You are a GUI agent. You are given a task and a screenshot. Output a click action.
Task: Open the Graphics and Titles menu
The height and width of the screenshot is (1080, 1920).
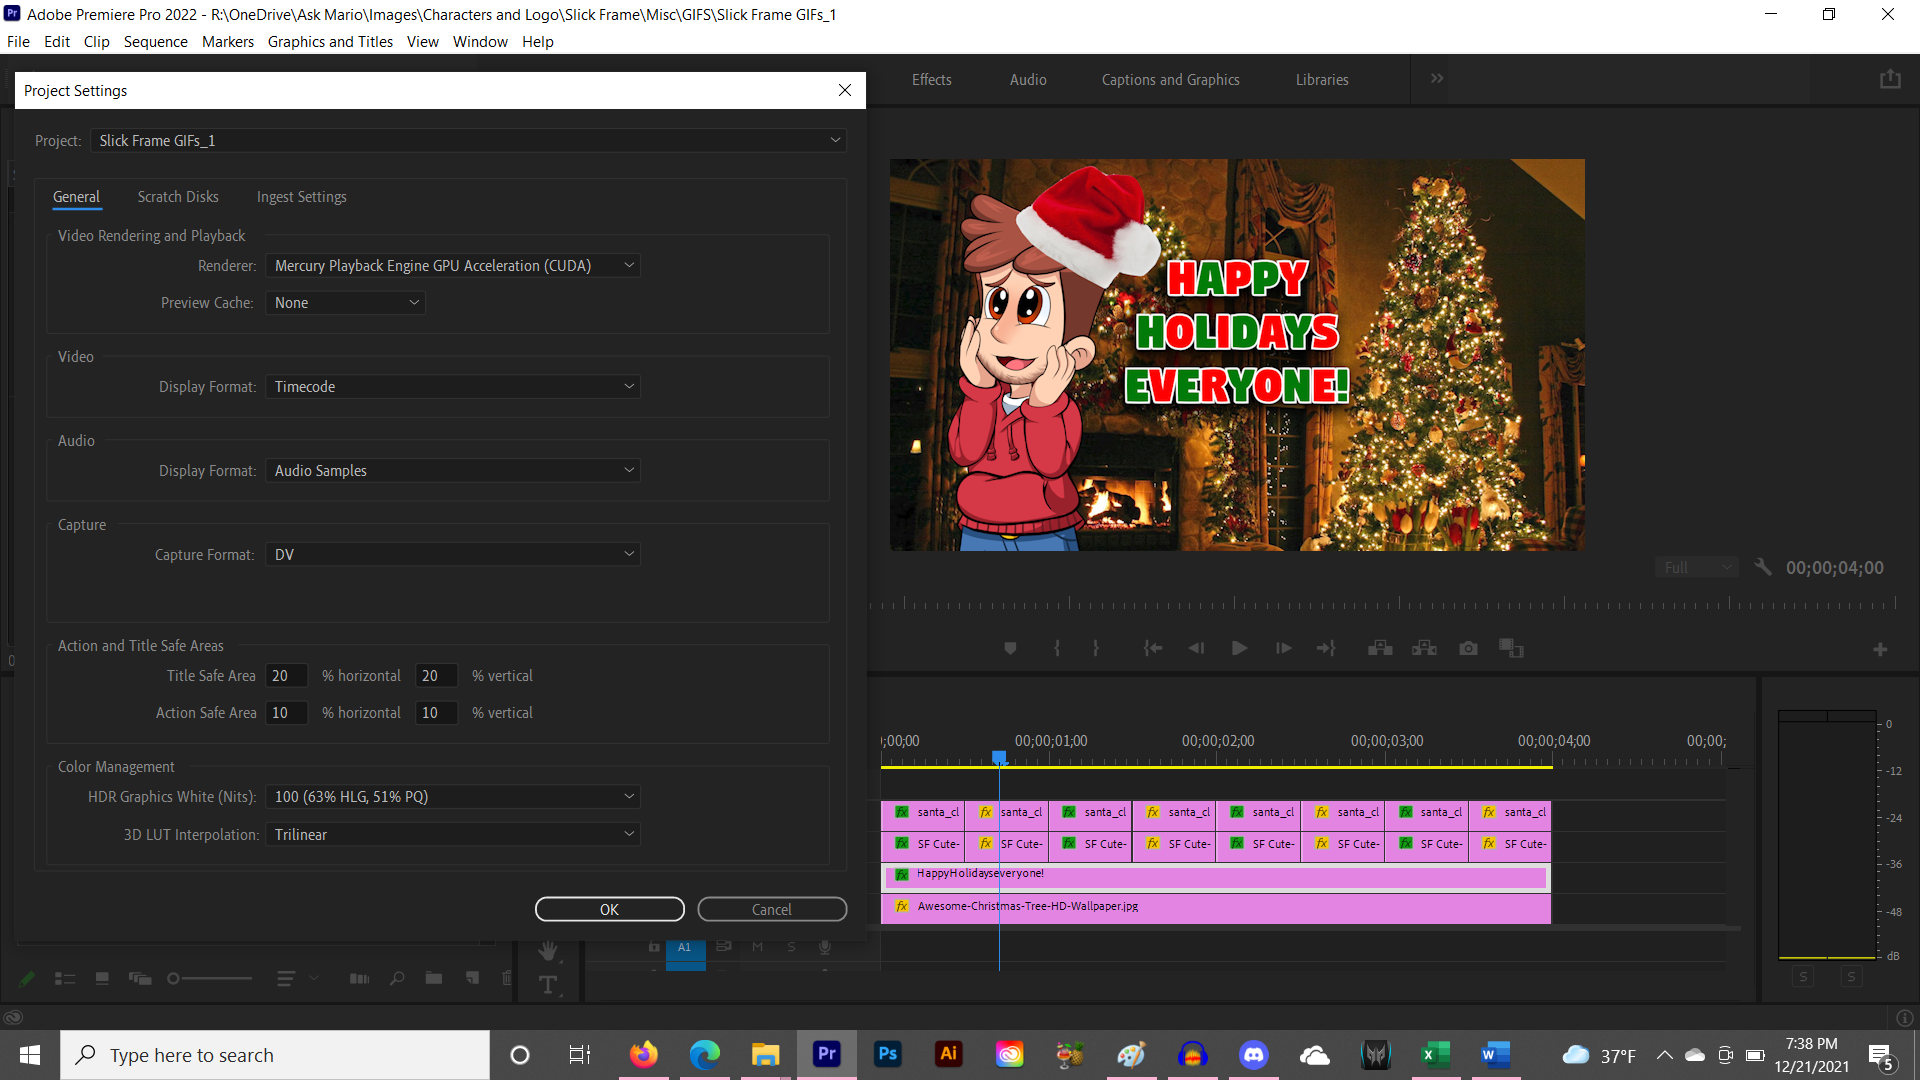coord(329,41)
